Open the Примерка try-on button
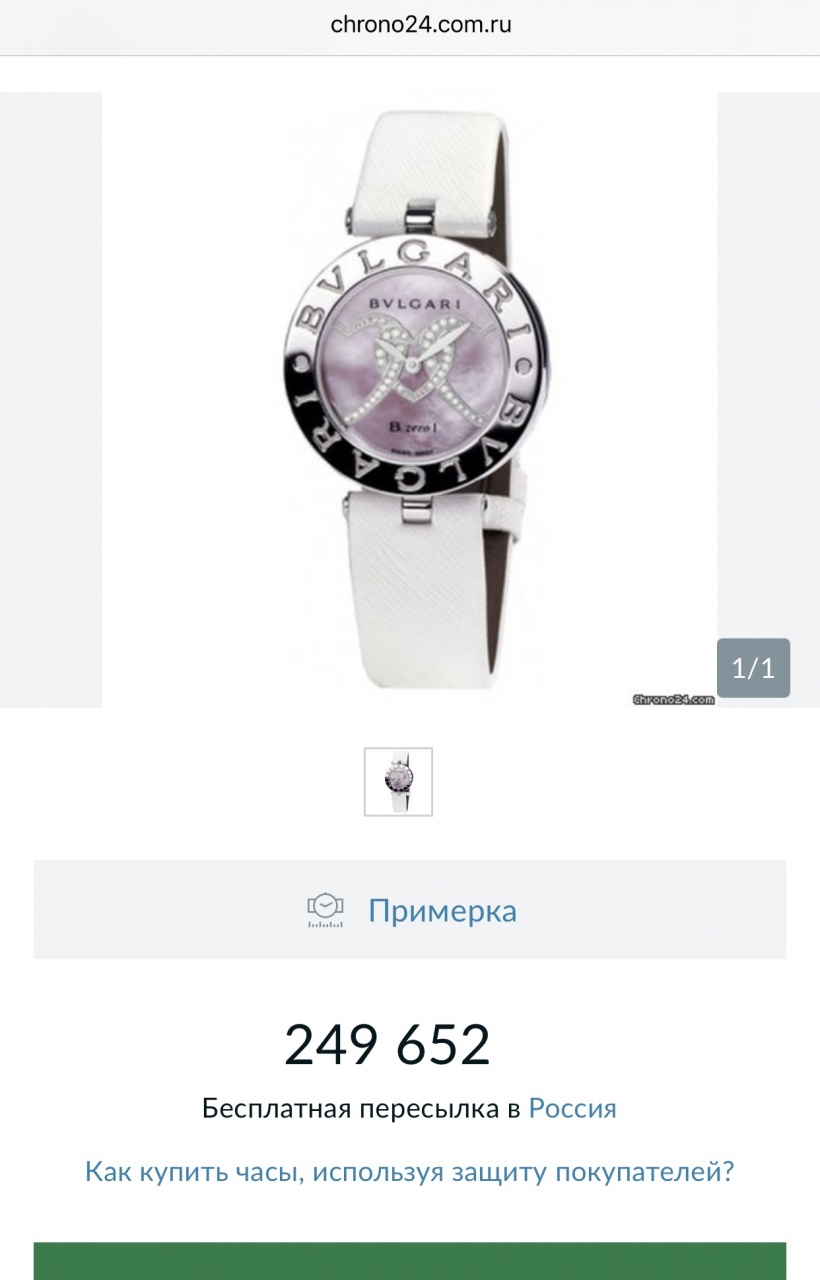The height and width of the screenshot is (1280, 820). tap(410, 909)
